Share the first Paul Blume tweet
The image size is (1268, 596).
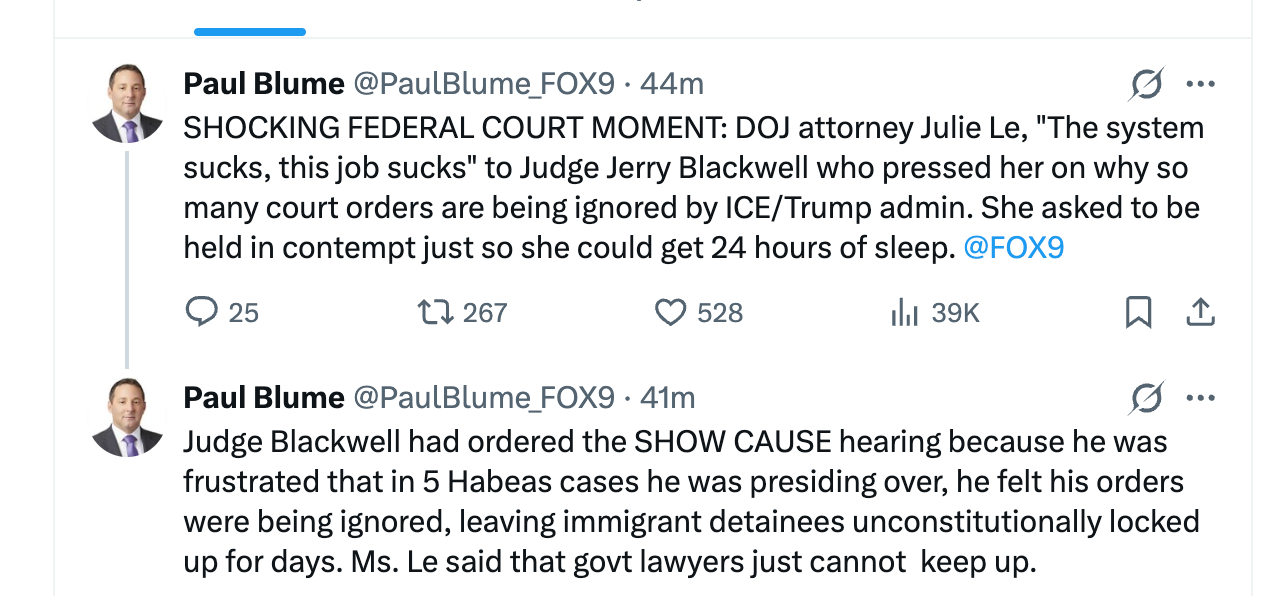(1200, 313)
